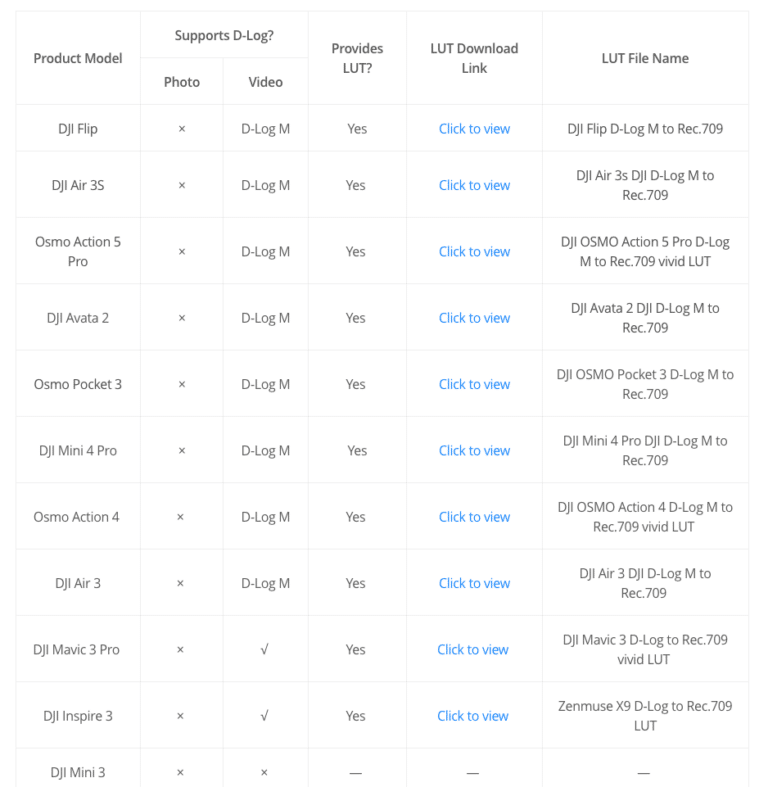Click the 'Photo' sub-header cell
This screenshot has width=768, height=787.
[x=182, y=82]
